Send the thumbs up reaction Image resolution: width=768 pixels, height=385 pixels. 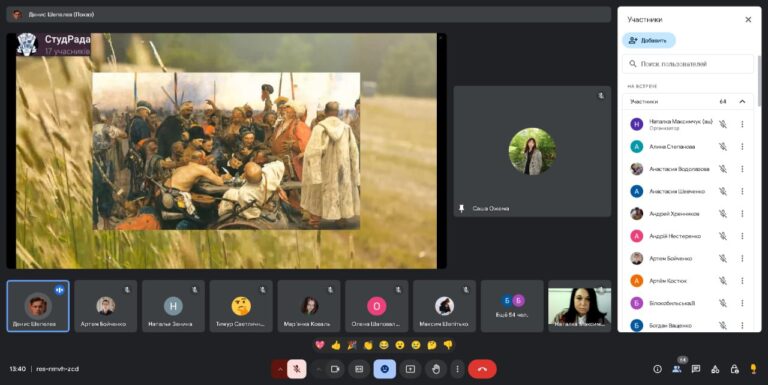click(336, 345)
